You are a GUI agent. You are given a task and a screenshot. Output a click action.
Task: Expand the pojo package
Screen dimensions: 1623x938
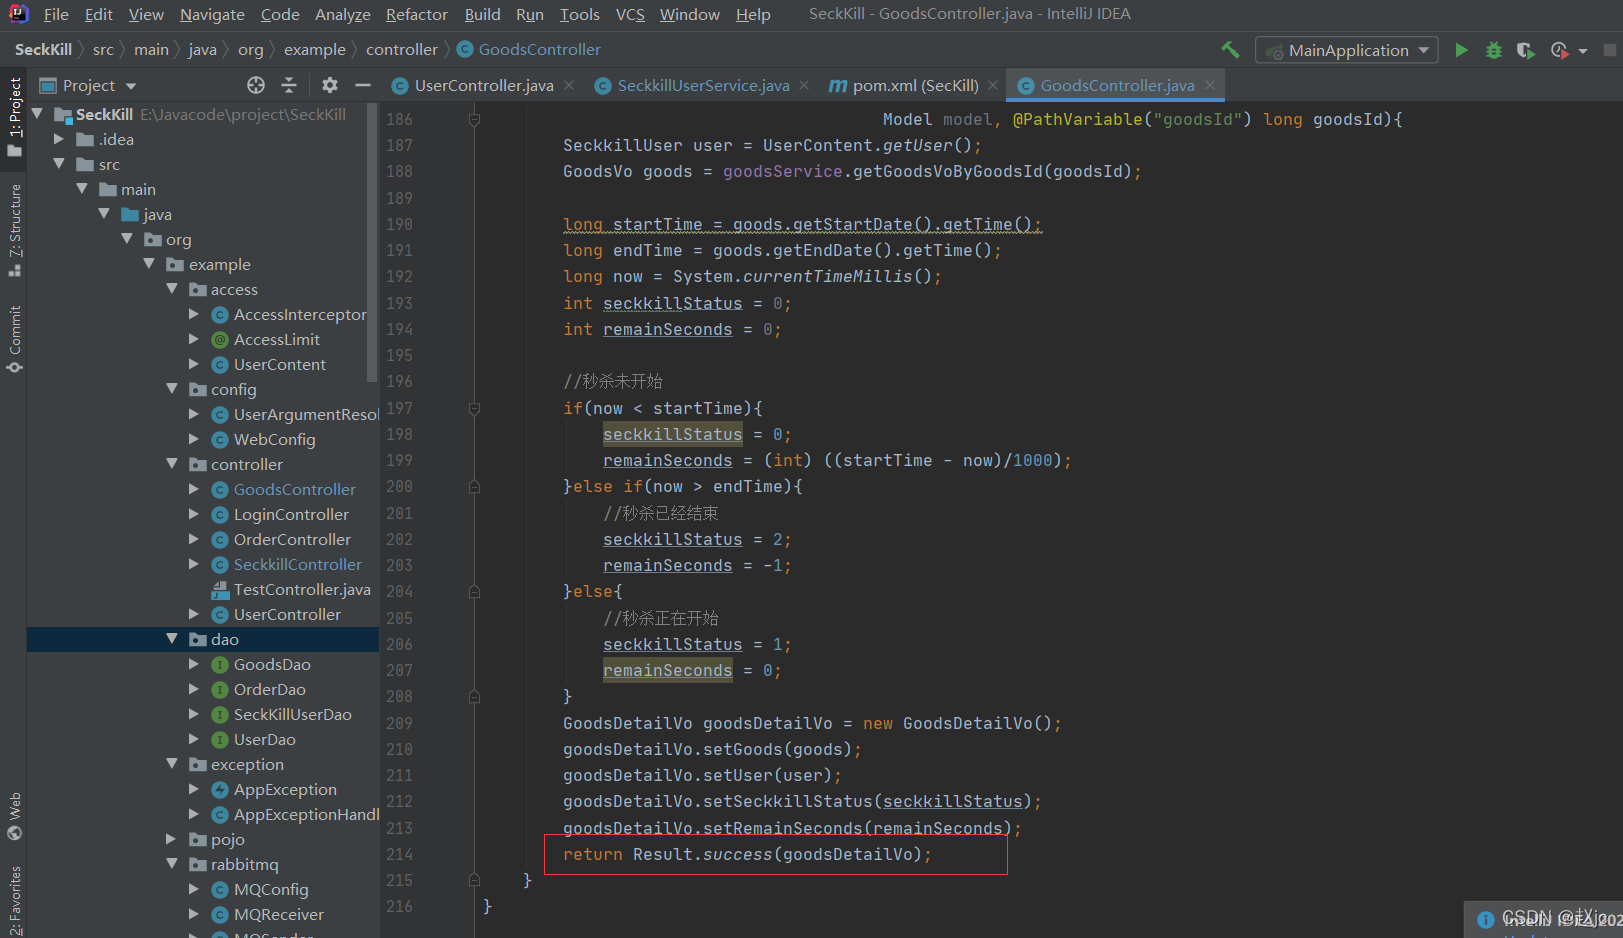click(x=172, y=839)
